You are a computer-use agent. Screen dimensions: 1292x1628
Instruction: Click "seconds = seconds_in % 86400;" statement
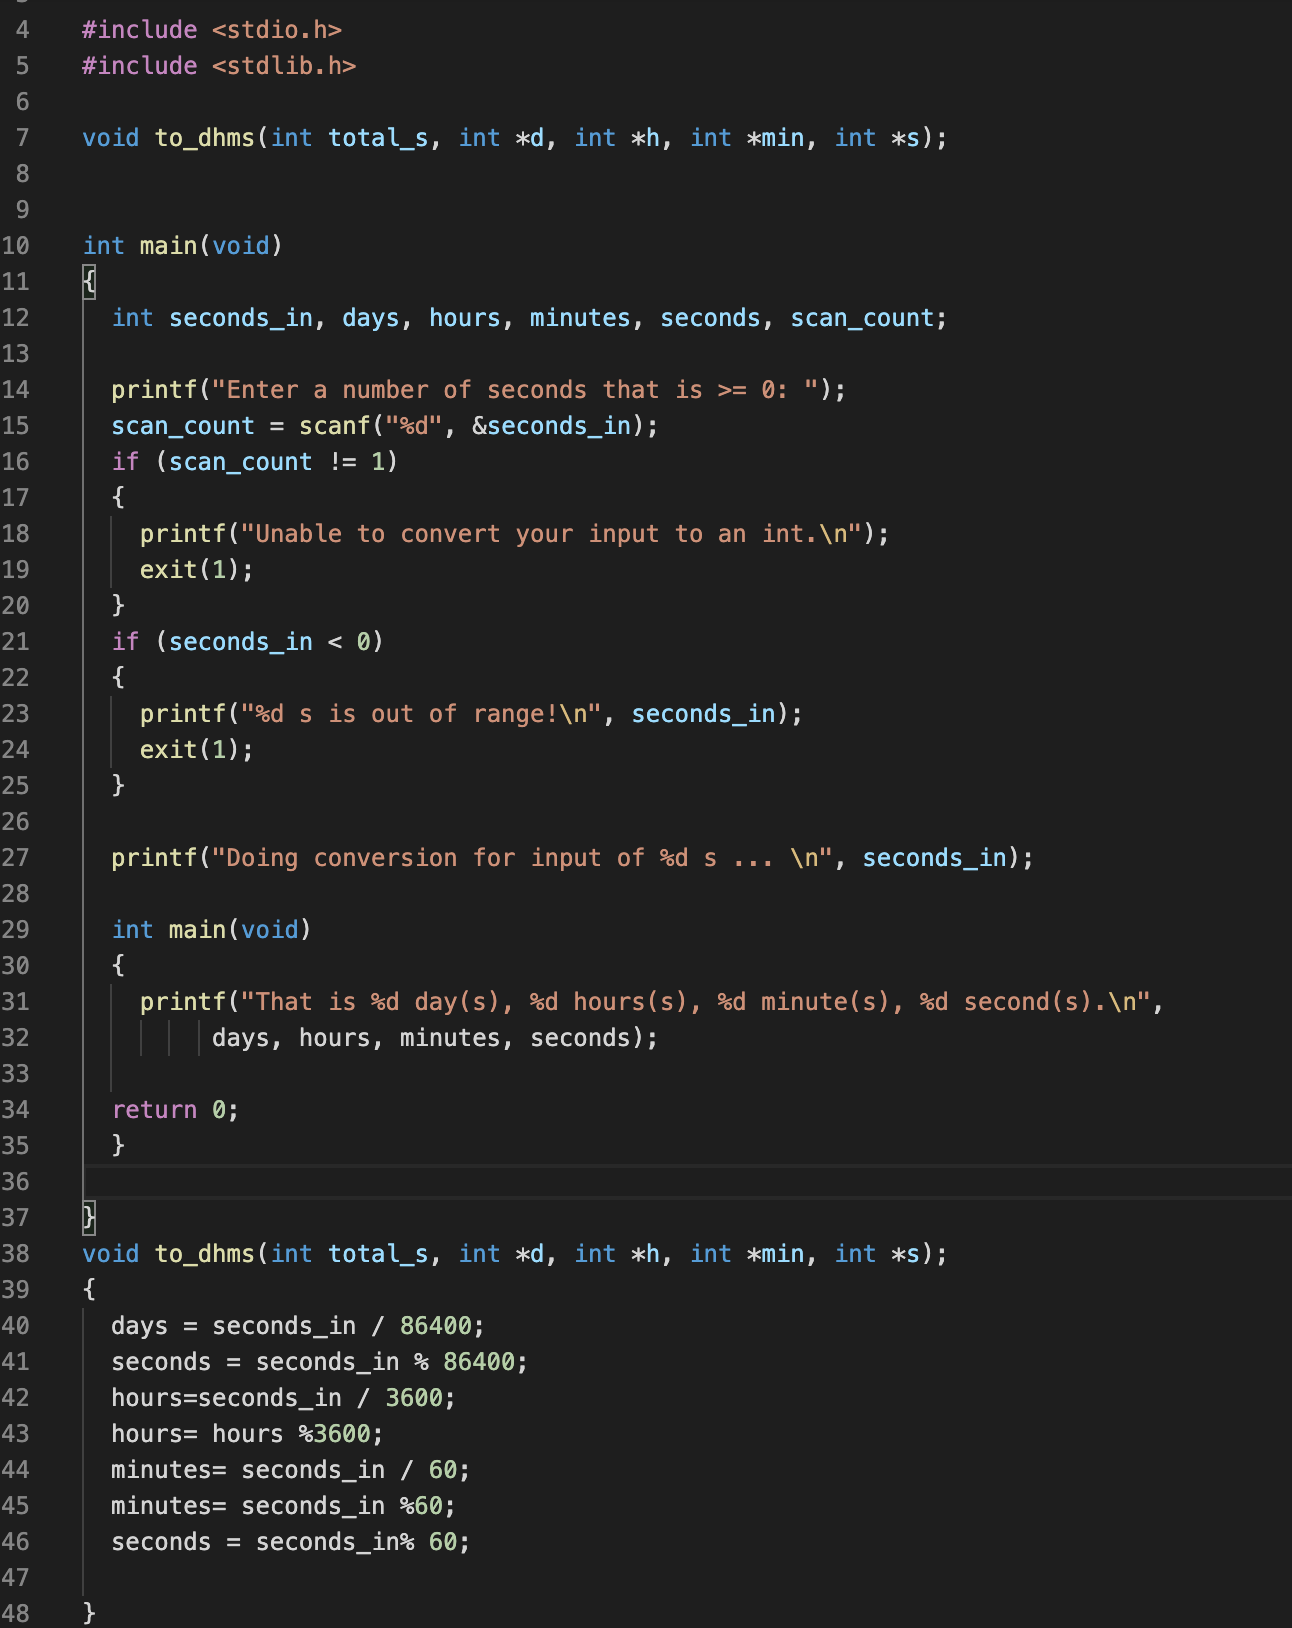[x=320, y=1362]
